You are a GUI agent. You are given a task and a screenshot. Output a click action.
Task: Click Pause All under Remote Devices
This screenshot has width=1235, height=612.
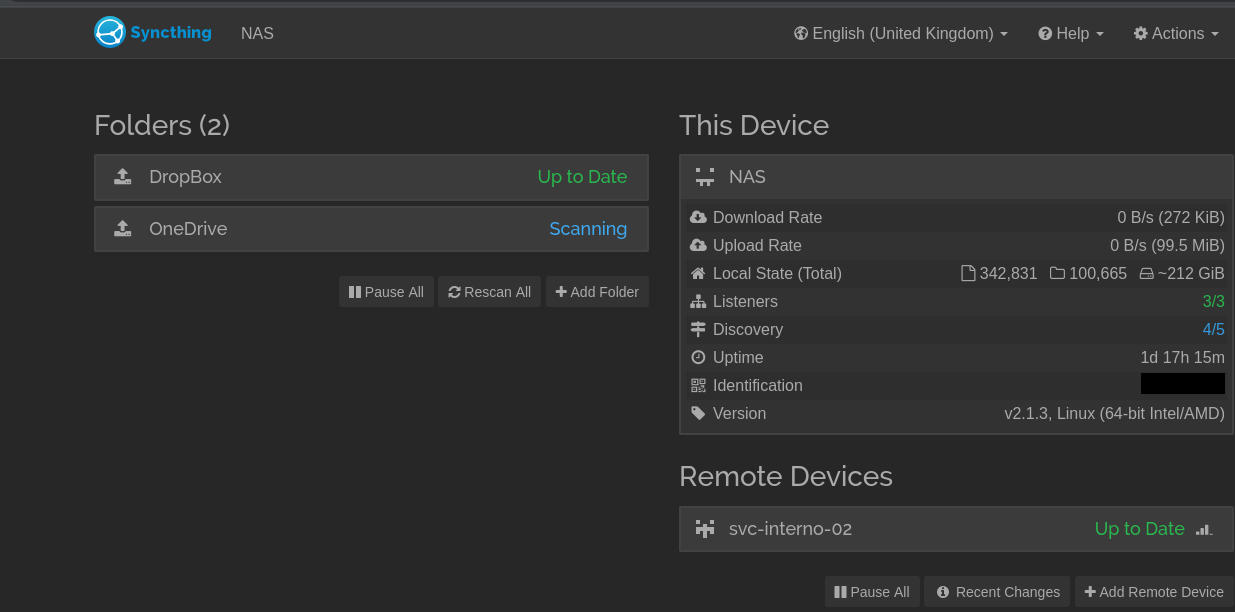pos(872,592)
